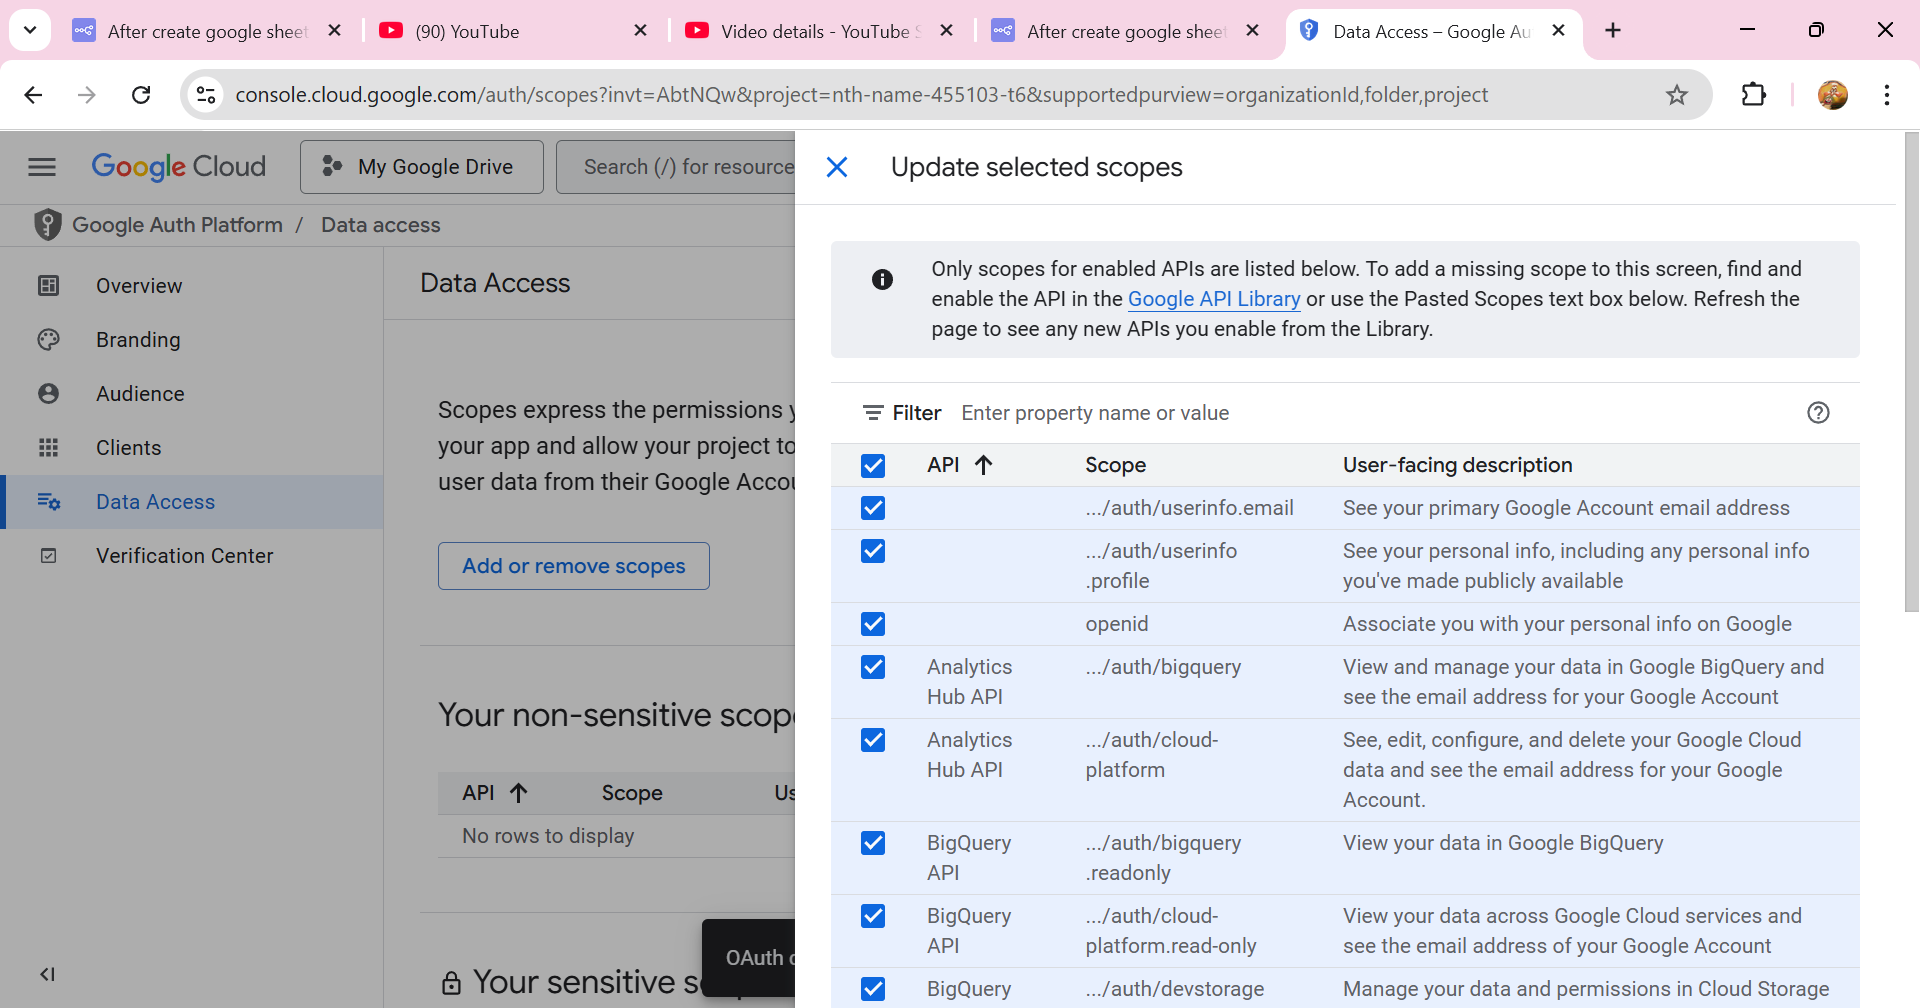Sort non-sensitive scopes table by API arrow

[x=518, y=793]
